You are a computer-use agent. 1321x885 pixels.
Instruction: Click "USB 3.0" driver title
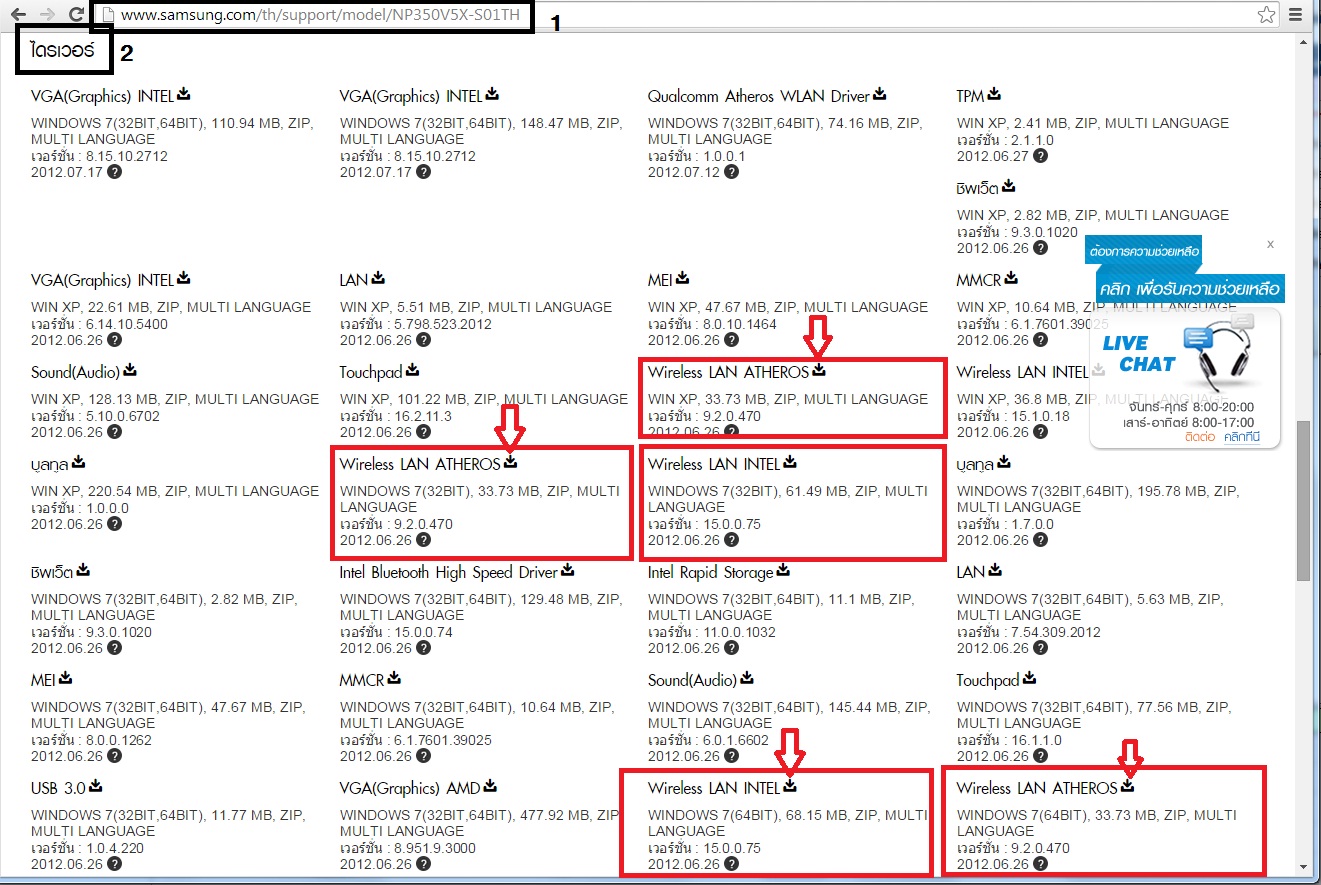click(58, 788)
